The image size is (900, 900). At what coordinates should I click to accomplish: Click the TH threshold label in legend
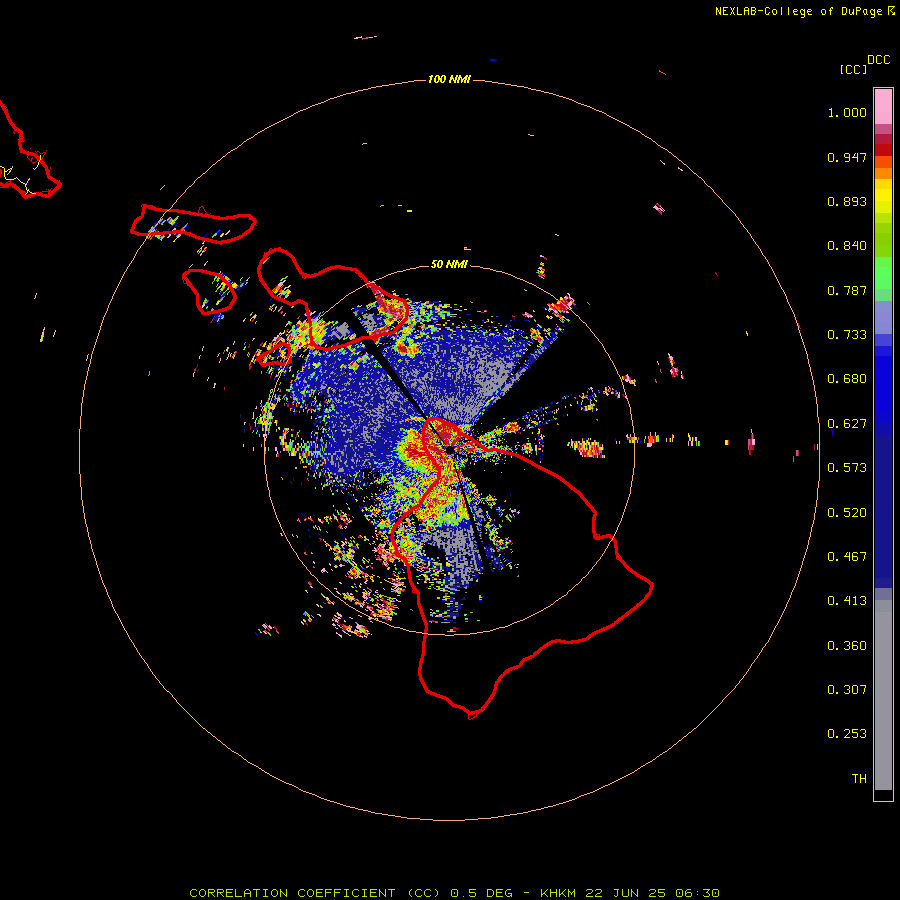tap(859, 779)
